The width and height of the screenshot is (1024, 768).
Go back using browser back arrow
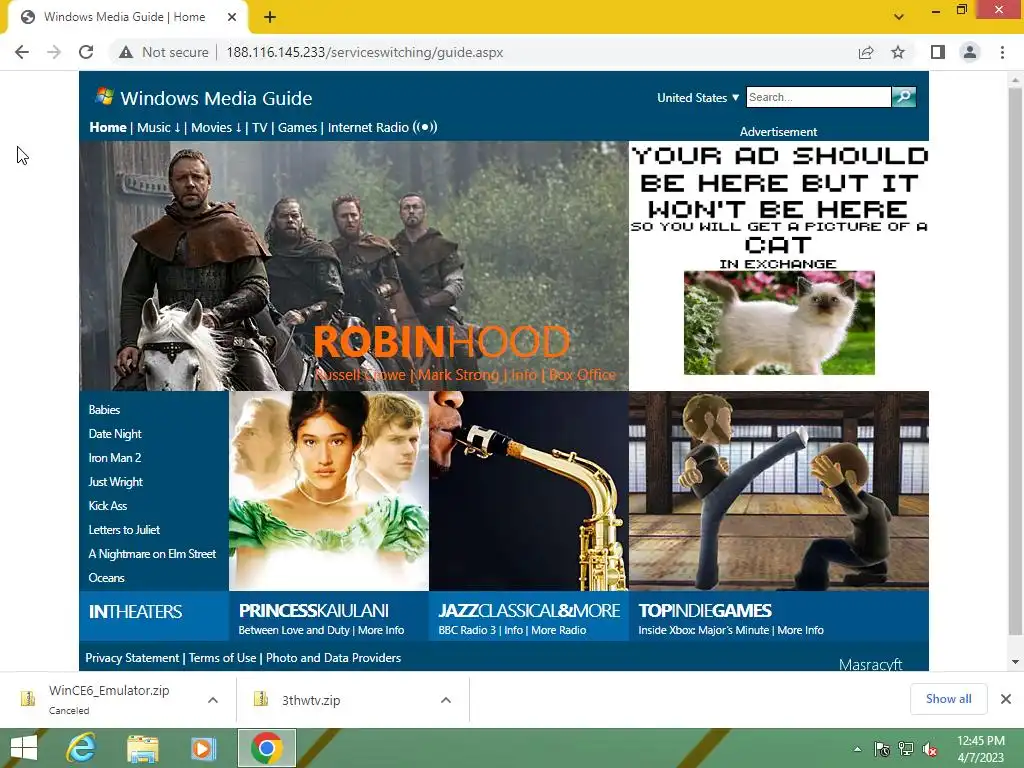click(x=22, y=52)
